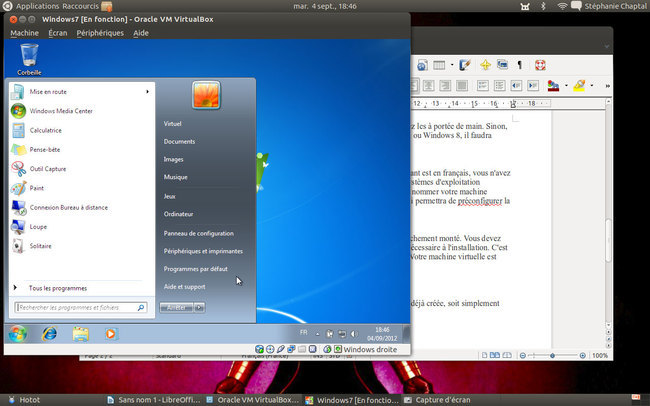This screenshot has width=650, height=406.
Task: Click the LibreOffice vertical scrollbar
Action: tap(608, 241)
